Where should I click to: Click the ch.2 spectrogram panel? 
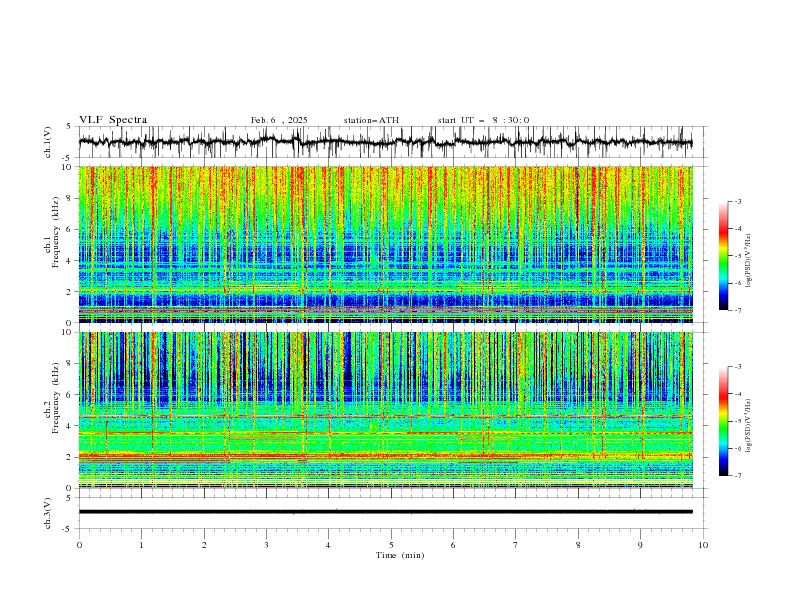click(x=386, y=410)
